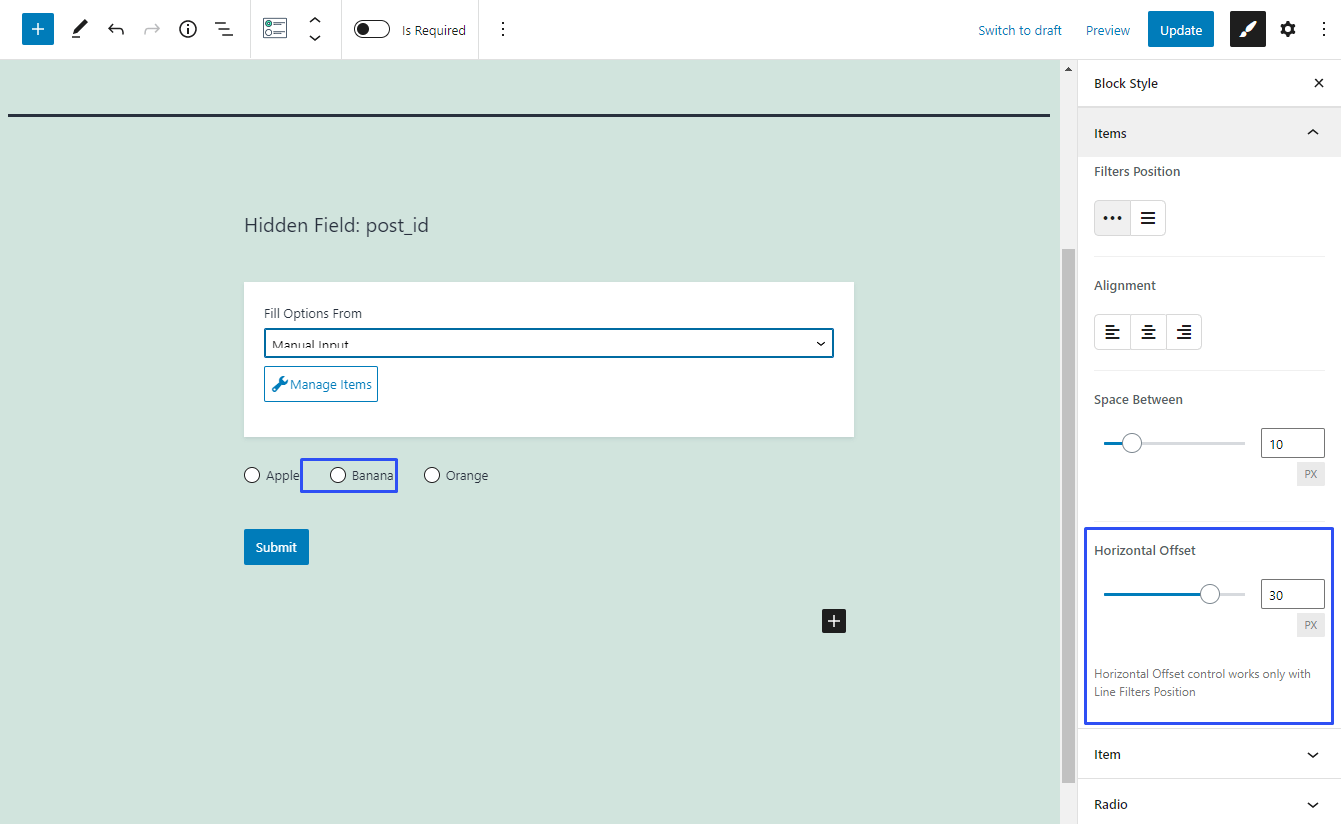Click Switch to draft
The width and height of the screenshot is (1341, 824).
1019,30
